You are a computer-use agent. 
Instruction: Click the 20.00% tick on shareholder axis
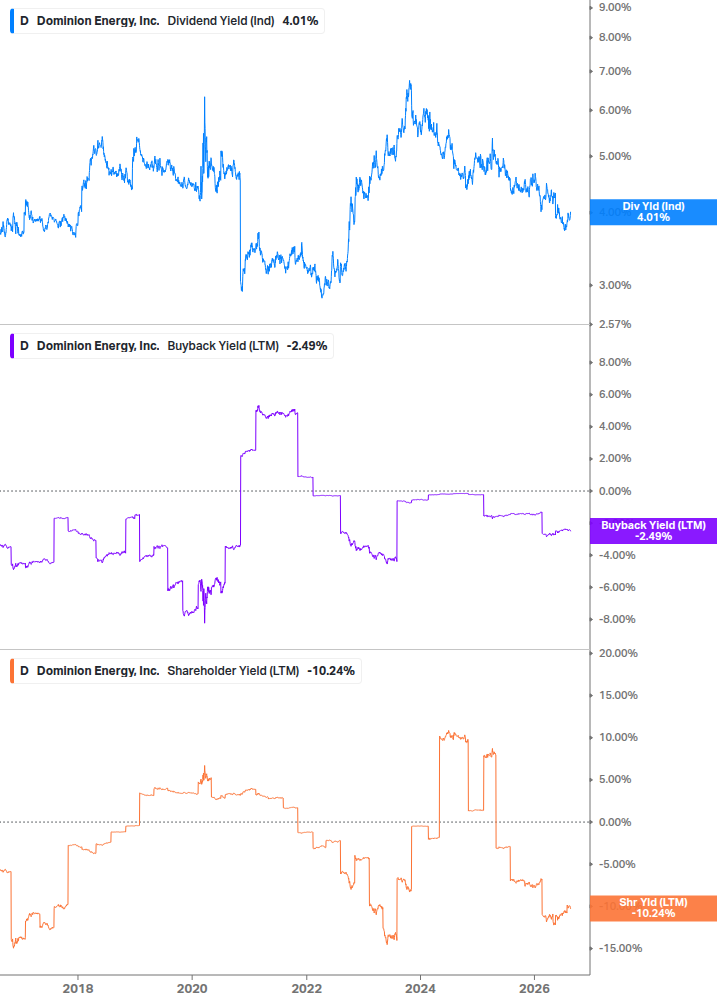[x=618, y=653]
